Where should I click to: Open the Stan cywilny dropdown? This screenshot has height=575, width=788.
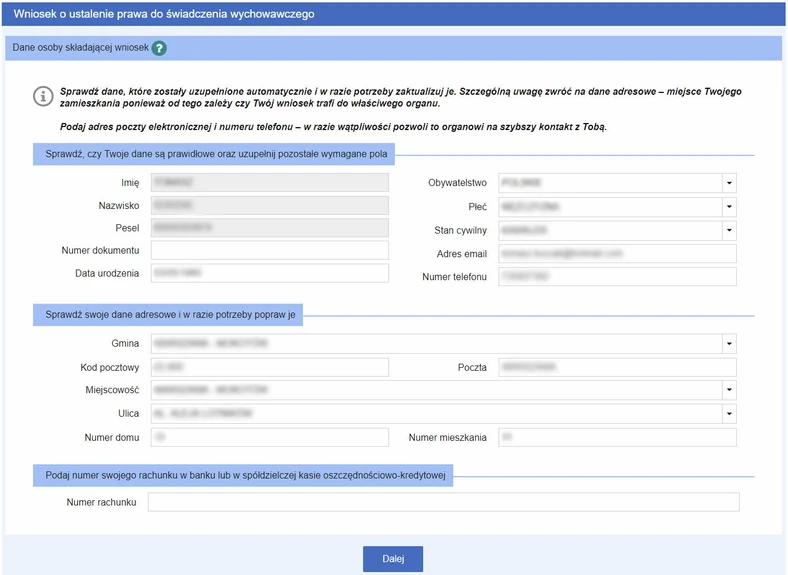tap(729, 230)
